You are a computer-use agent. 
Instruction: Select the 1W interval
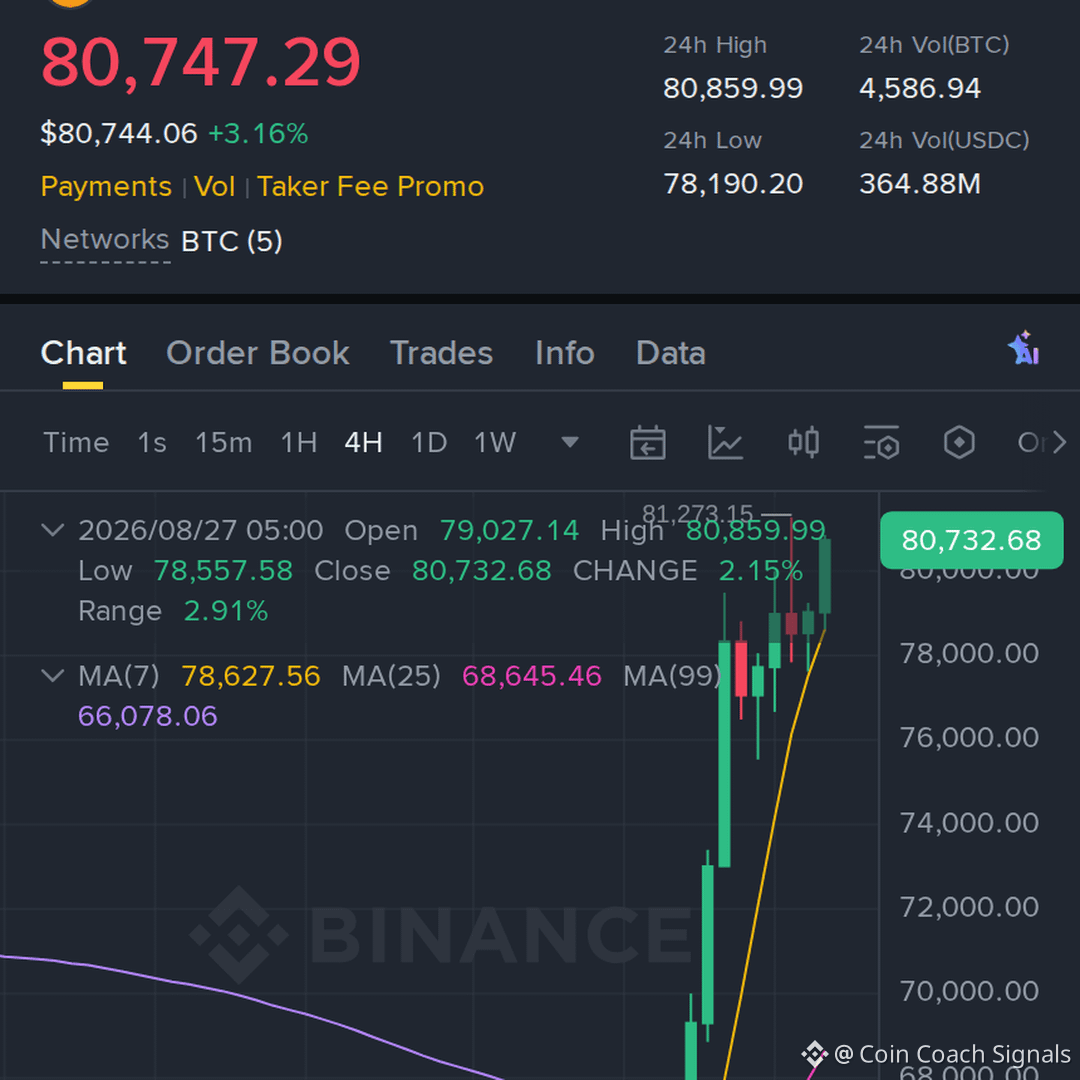point(495,442)
